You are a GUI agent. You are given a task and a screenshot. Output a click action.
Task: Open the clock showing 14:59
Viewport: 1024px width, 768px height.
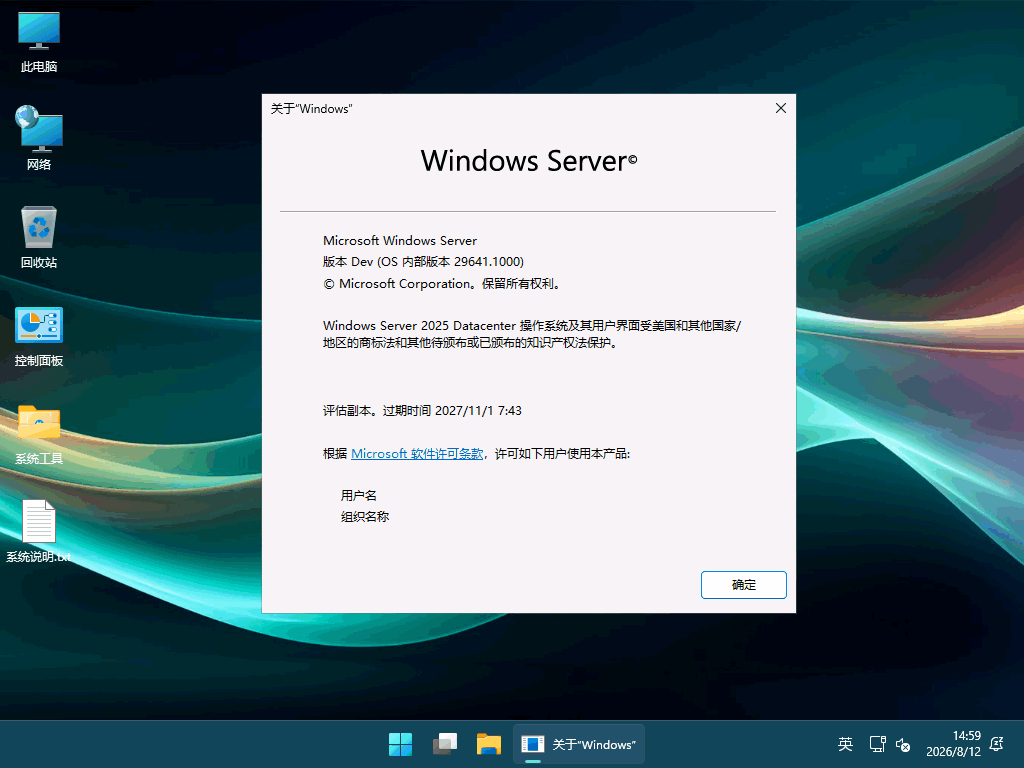coord(953,744)
